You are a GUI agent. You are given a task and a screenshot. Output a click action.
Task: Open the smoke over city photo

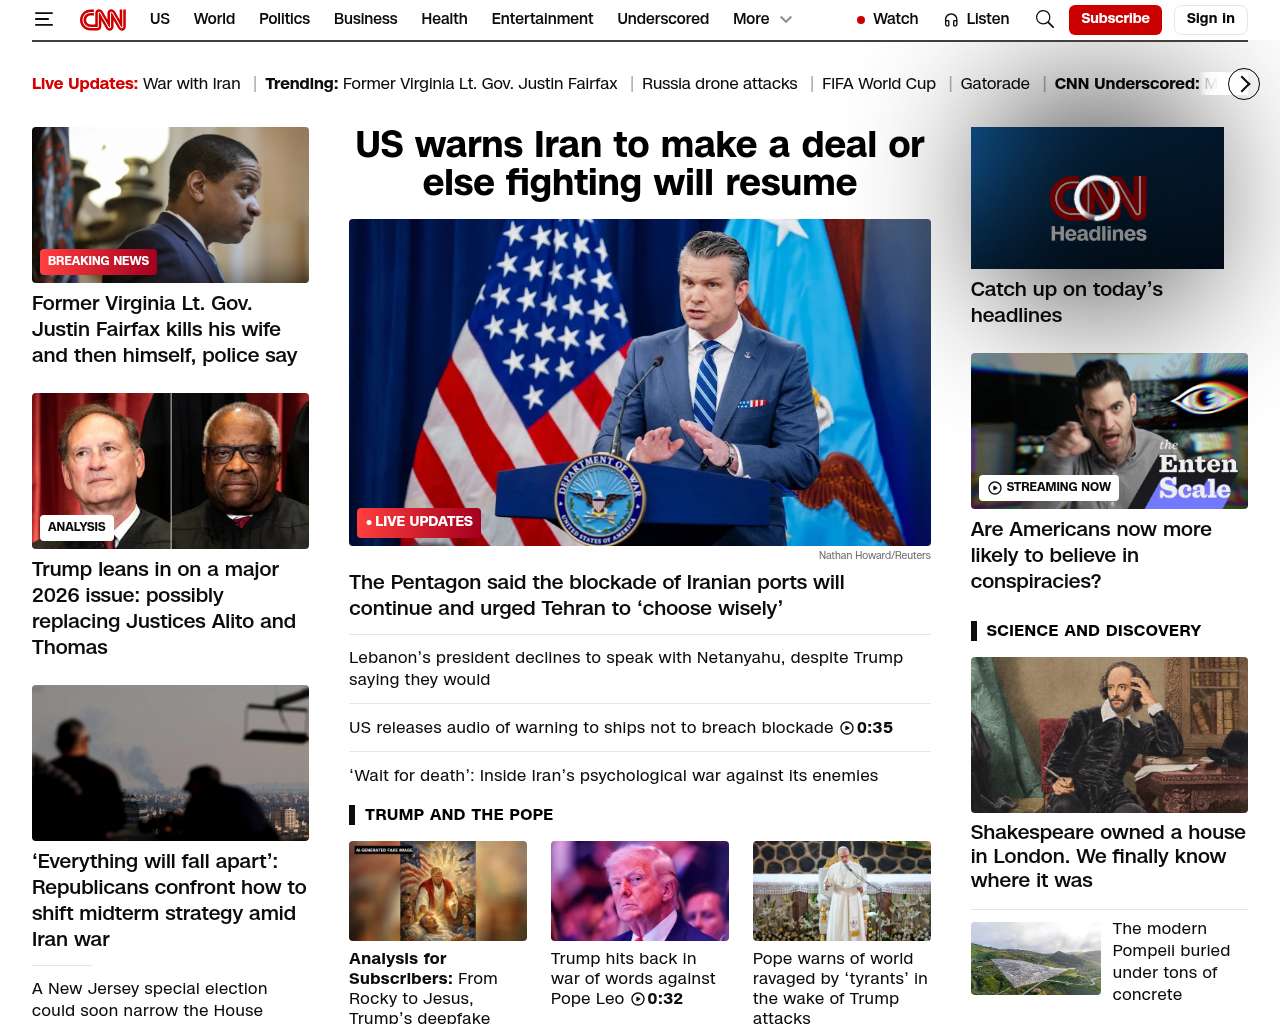click(170, 763)
